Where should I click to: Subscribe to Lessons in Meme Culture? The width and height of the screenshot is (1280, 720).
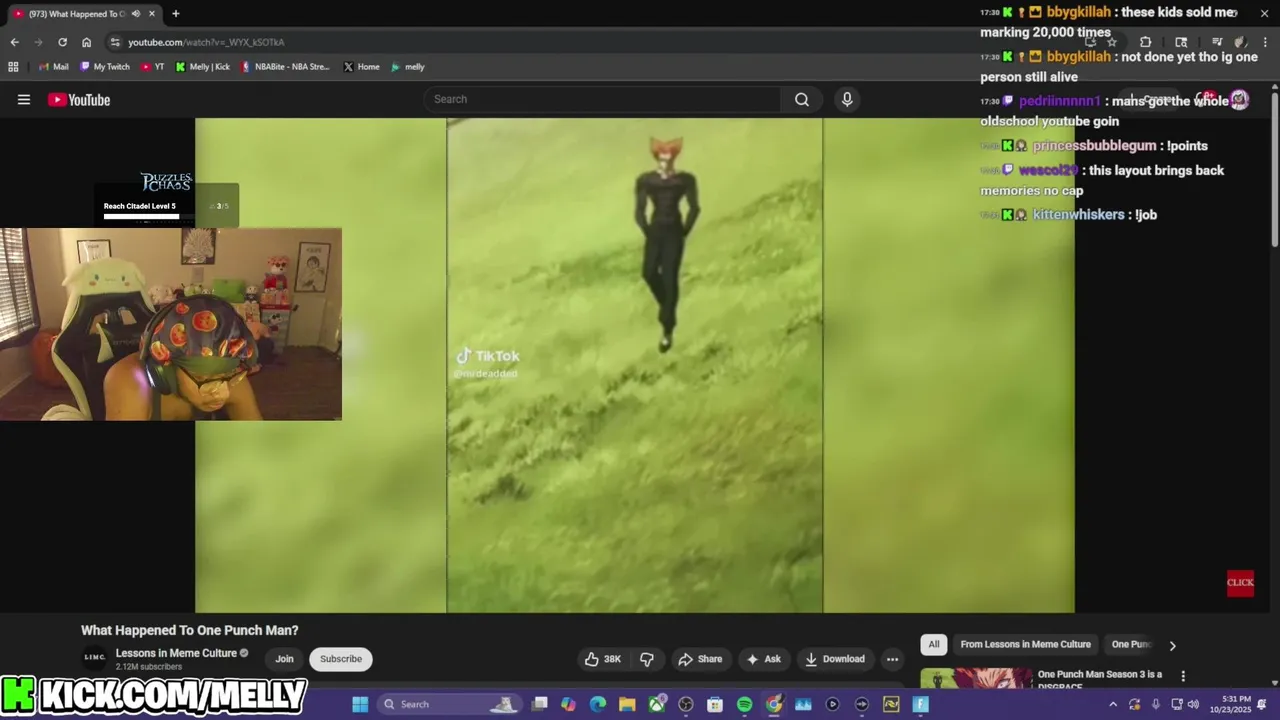click(x=341, y=659)
